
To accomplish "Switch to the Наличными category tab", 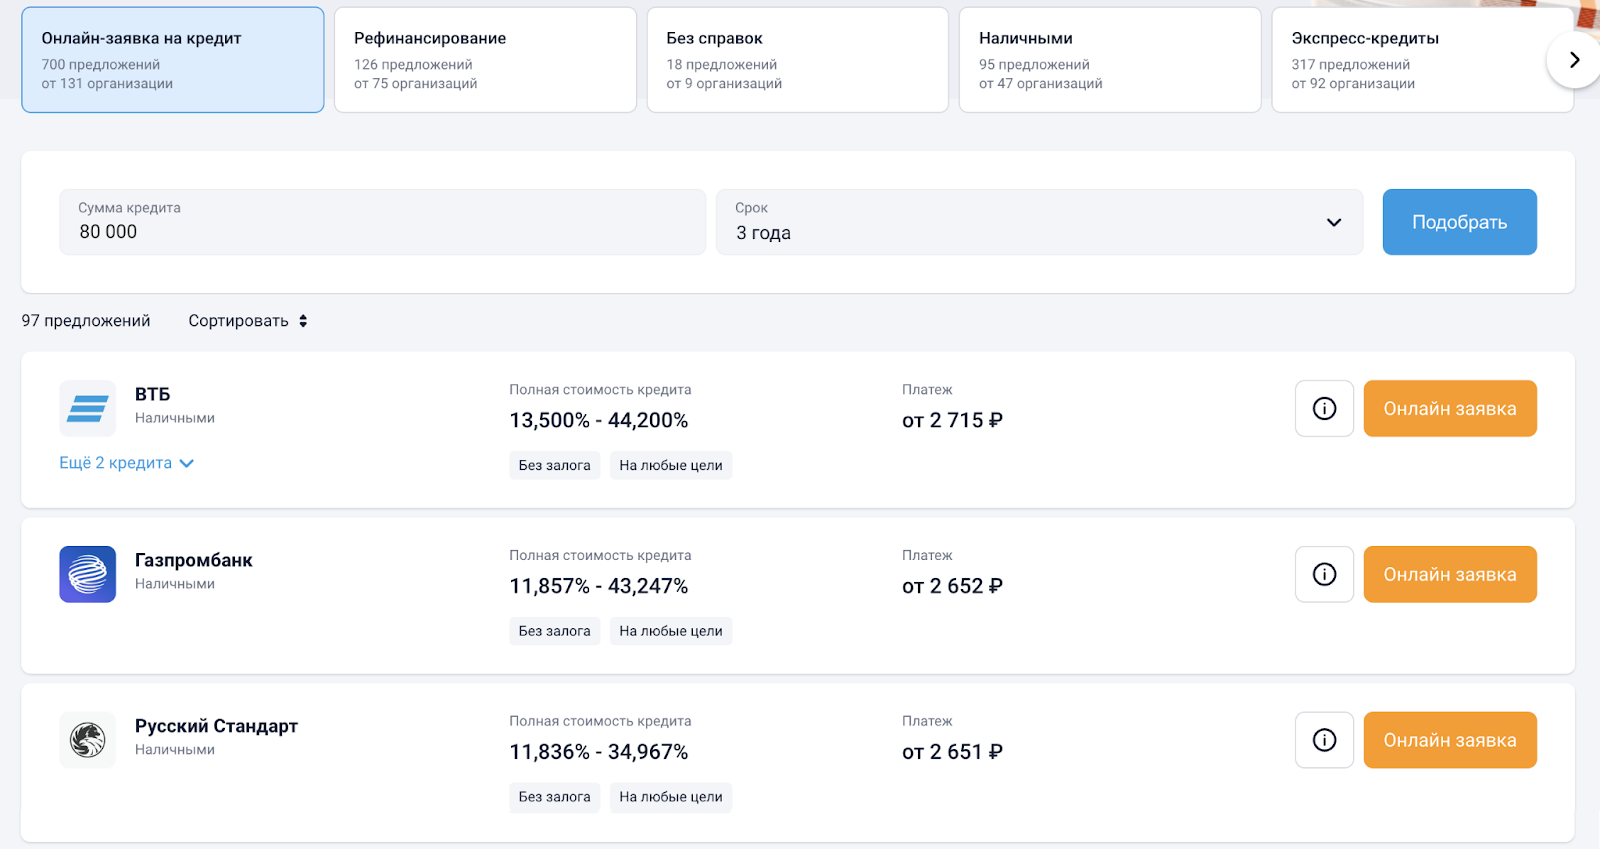I will (1110, 60).
